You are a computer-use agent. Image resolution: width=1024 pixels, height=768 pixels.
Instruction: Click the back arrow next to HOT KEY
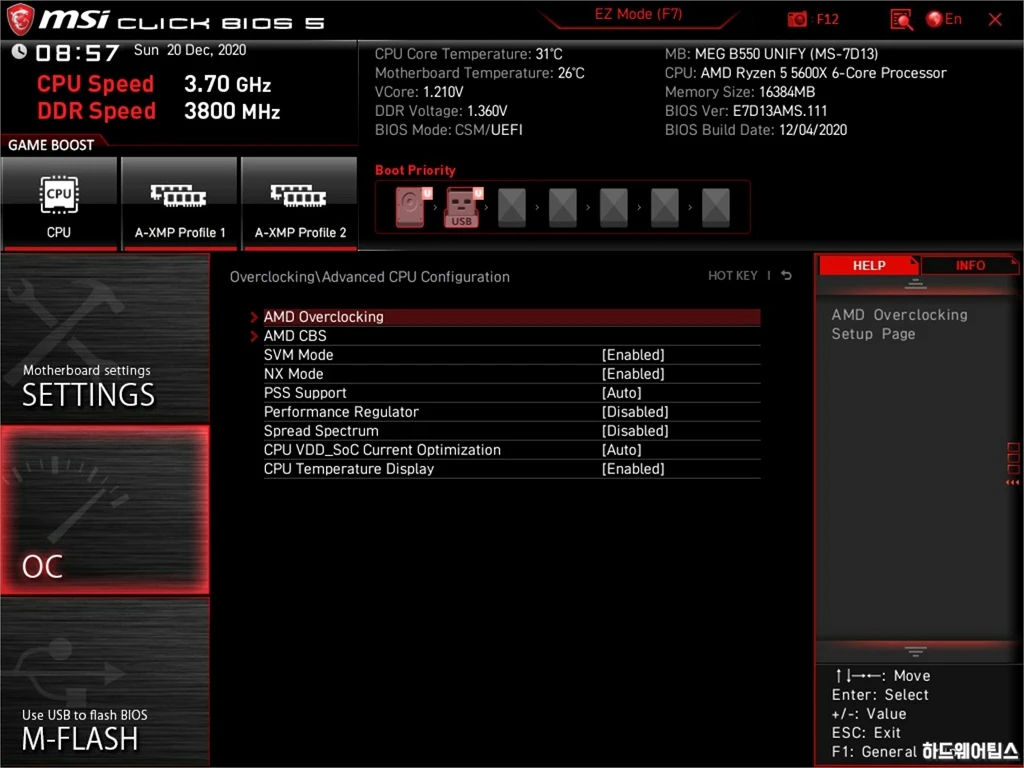pos(787,276)
